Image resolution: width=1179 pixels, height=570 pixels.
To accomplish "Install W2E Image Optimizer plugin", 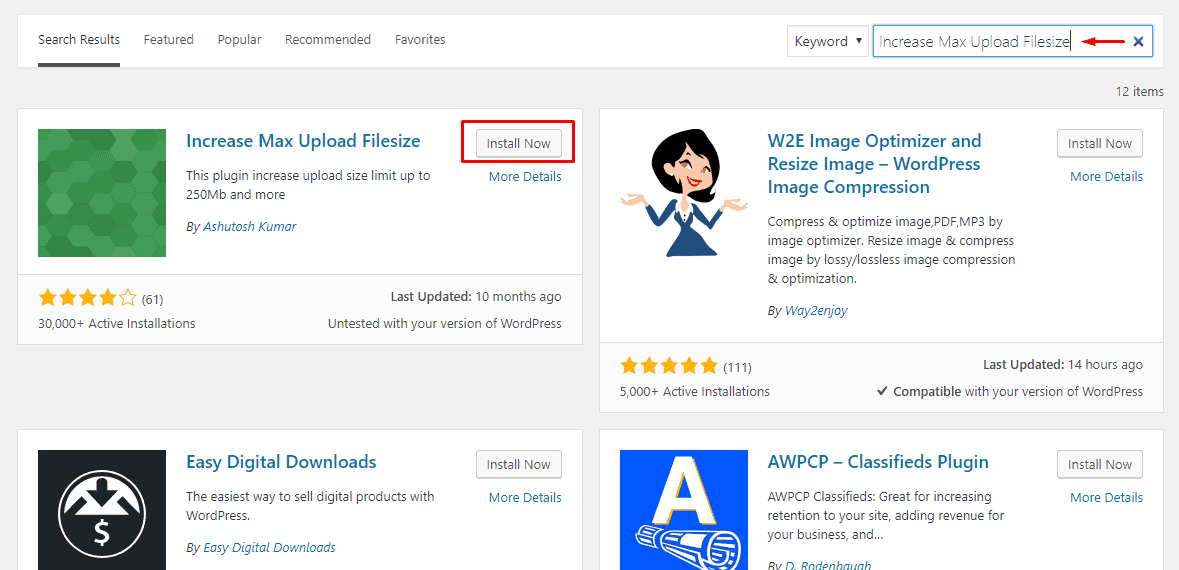I will pyautogui.click(x=1100, y=143).
